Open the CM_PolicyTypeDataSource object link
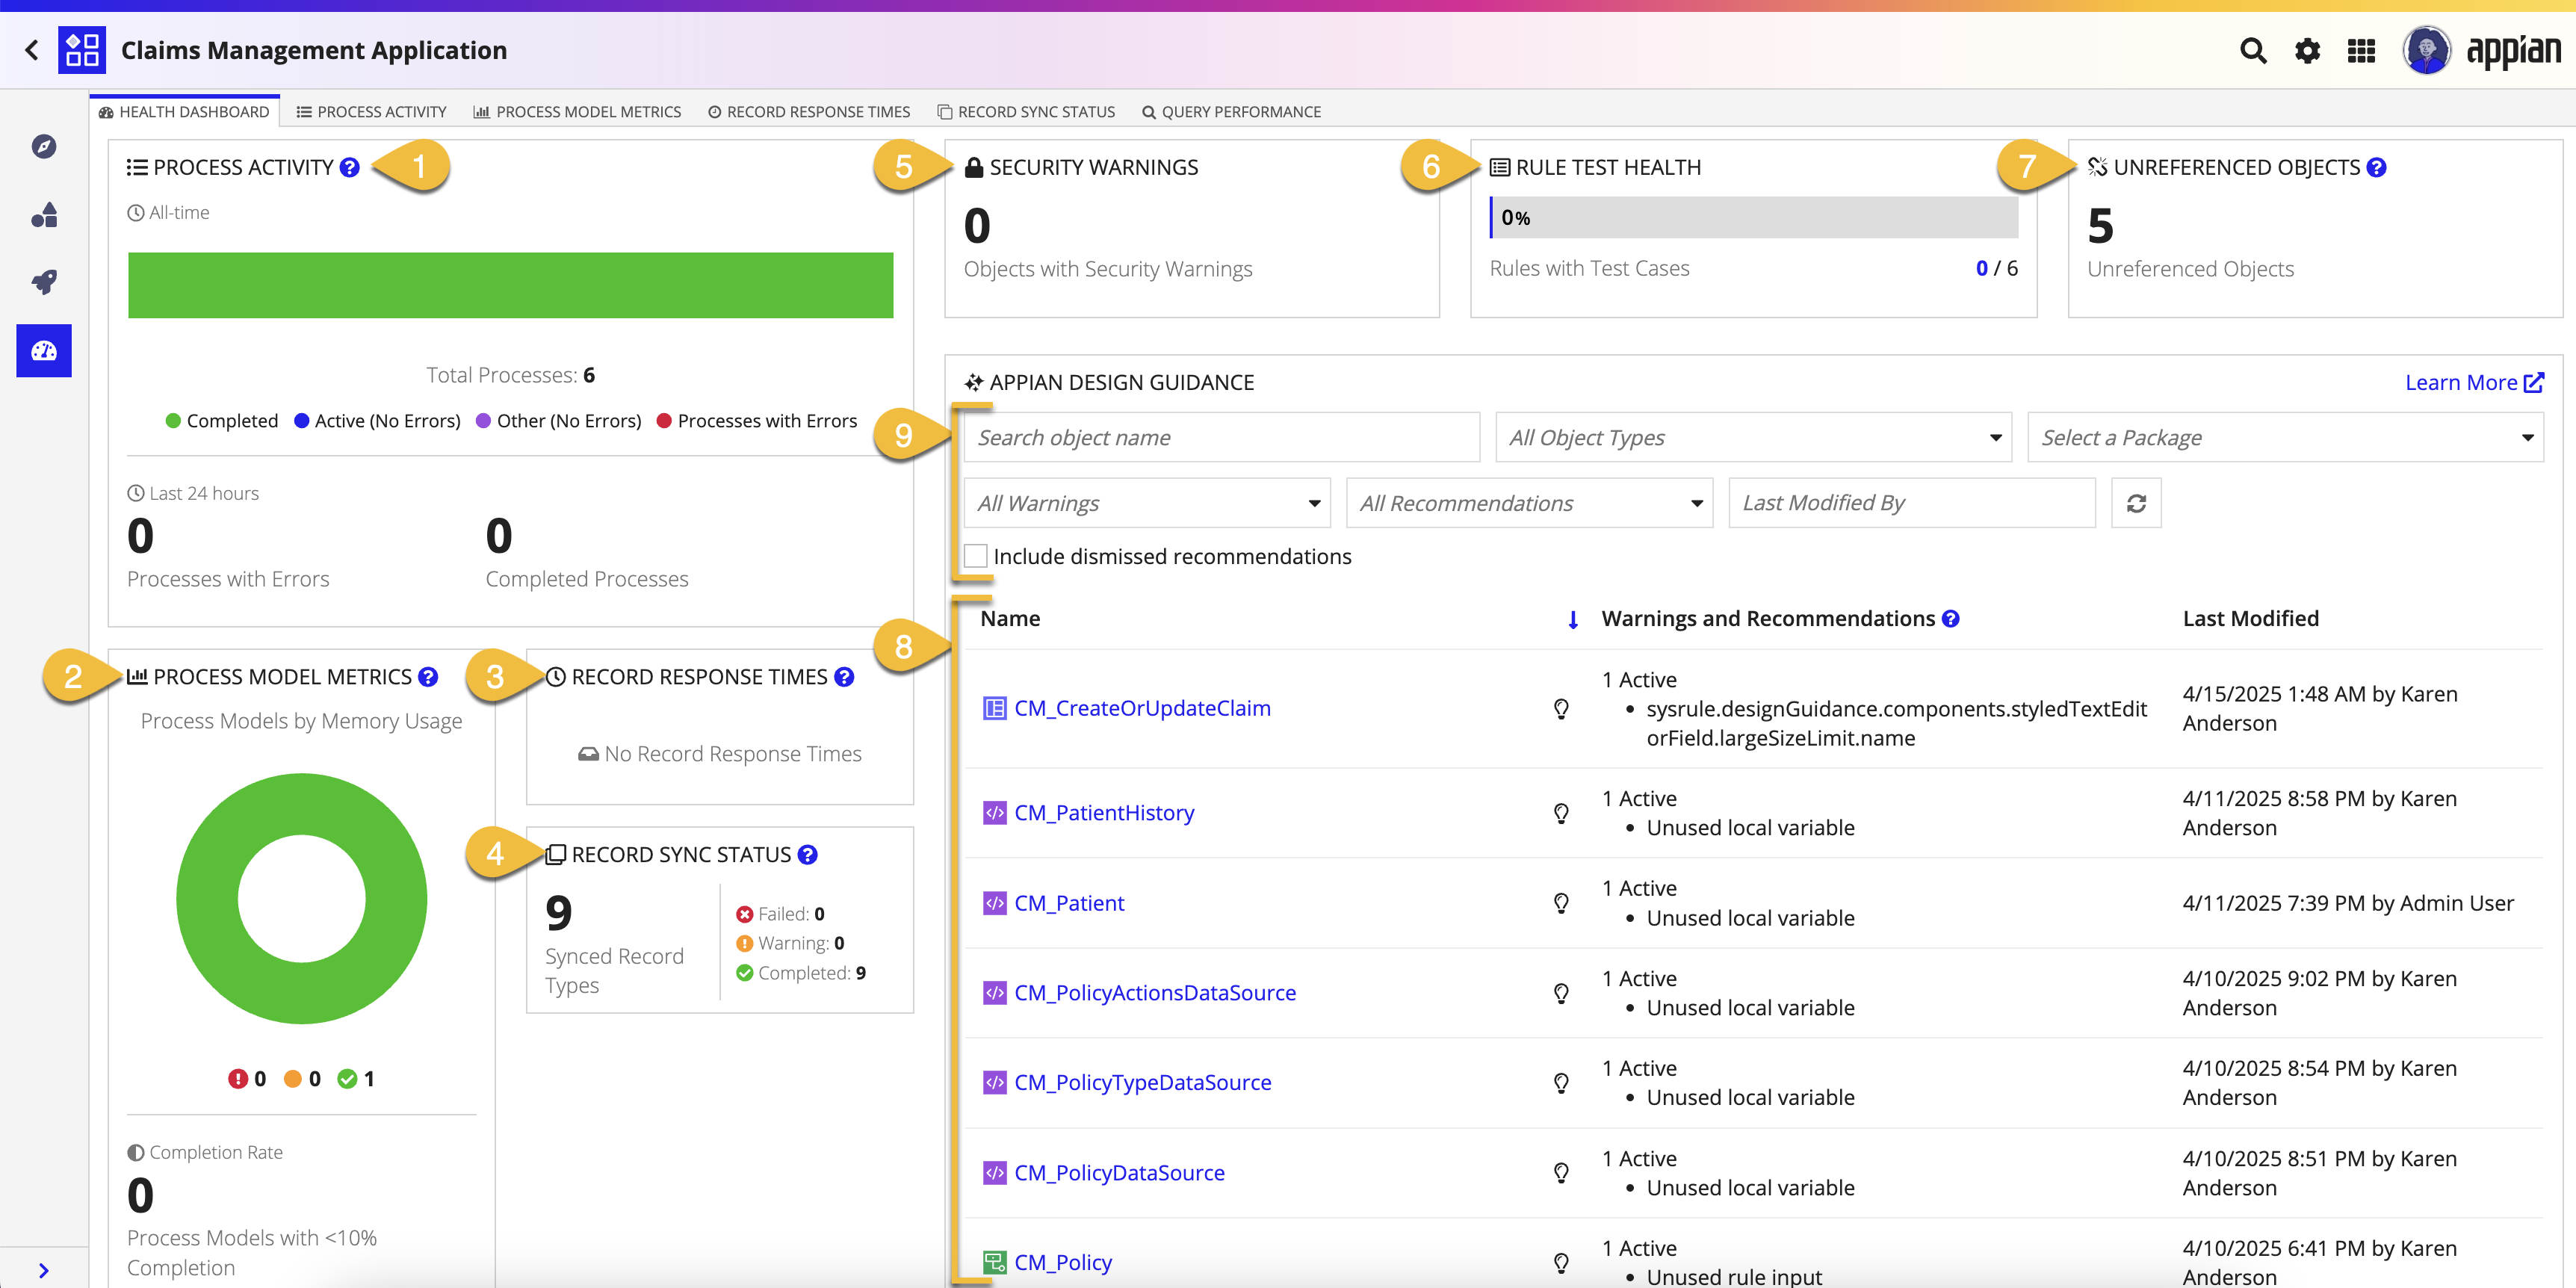Image resolution: width=2576 pixels, height=1288 pixels. [x=1143, y=1082]
